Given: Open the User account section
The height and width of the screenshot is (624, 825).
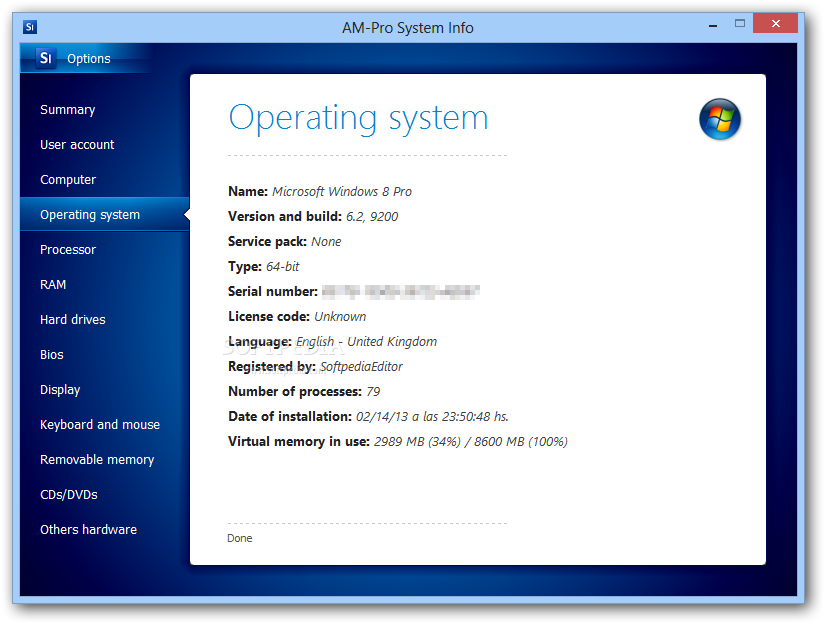Looking at the screenshot, I should click(x=77, y=144).
